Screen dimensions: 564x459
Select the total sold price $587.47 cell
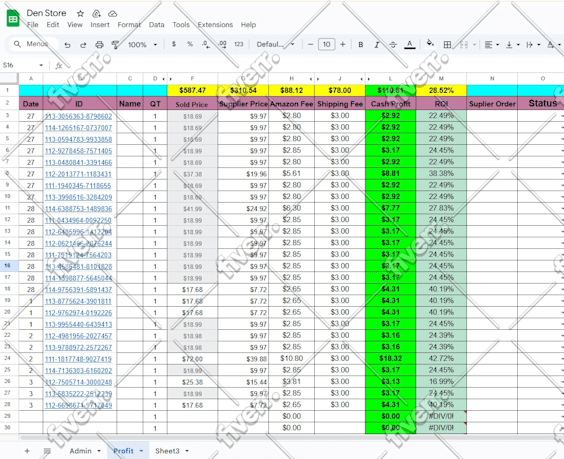pyautogui.click(x=192, y=90)
